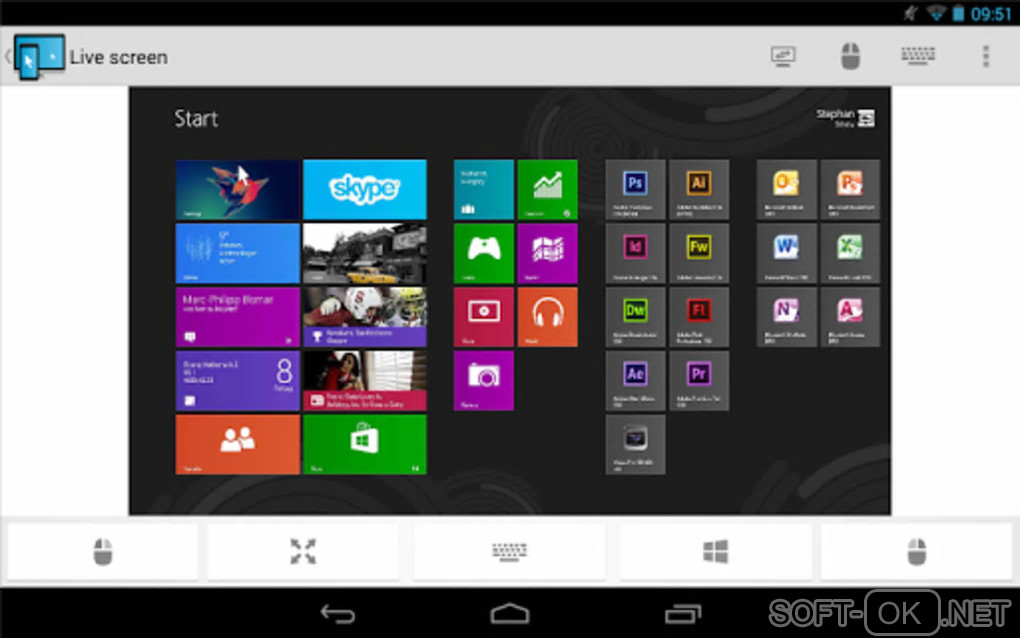Launch Adobe Dreamweaver tile

click(635, 317)
